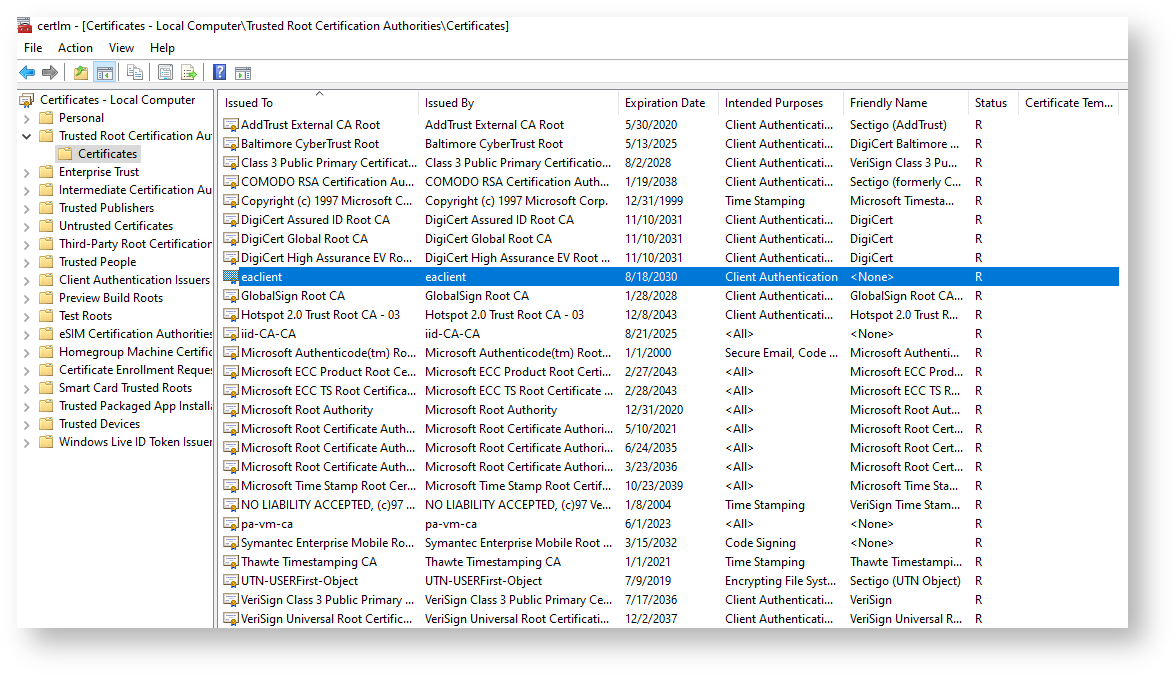Sort by the Expiration Date column header
The width and height of the screenshot is (1176, 676).
tap(664, 103)
